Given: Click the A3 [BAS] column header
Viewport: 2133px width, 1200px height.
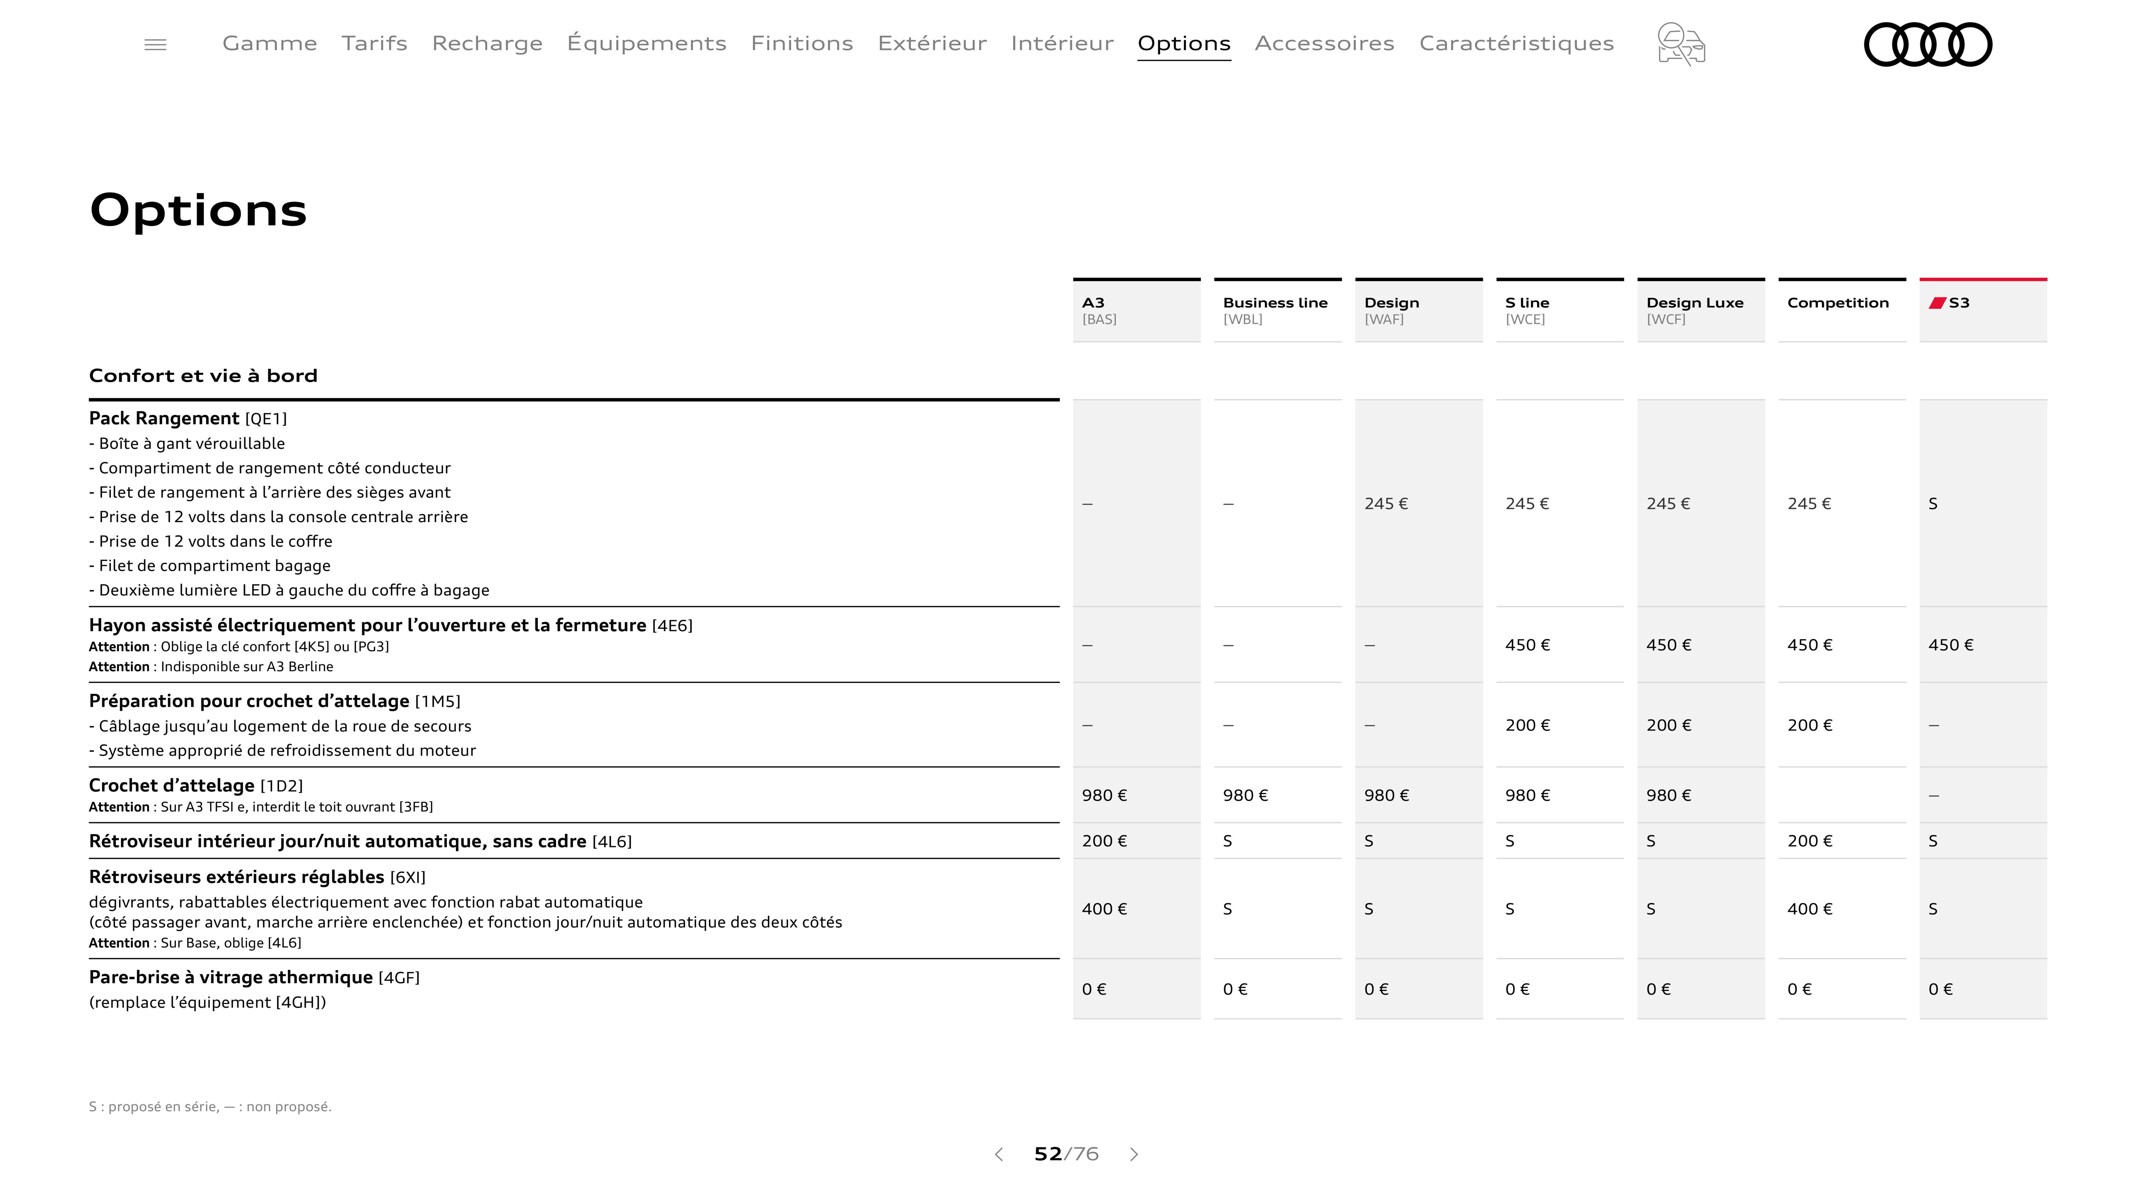Looking at the screenshot, I should coord(1137,311).
